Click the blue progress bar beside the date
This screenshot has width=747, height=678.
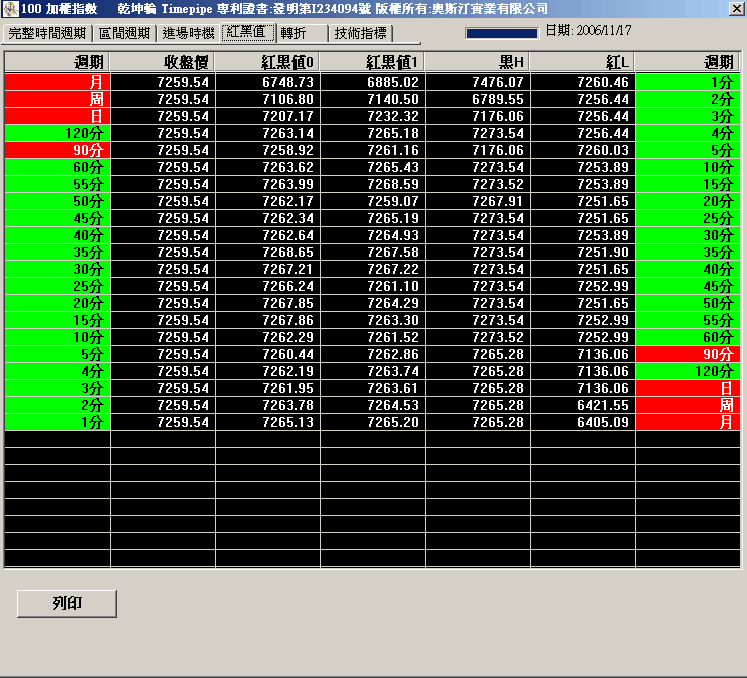click(502, 32)
